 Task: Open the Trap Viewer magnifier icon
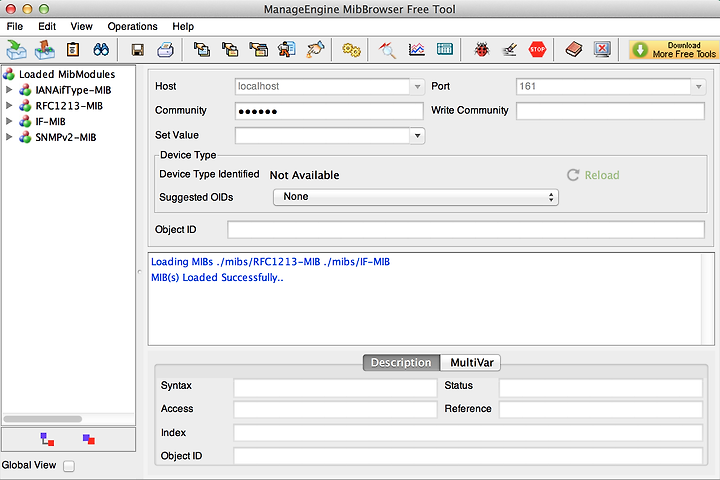click(387, 50)
